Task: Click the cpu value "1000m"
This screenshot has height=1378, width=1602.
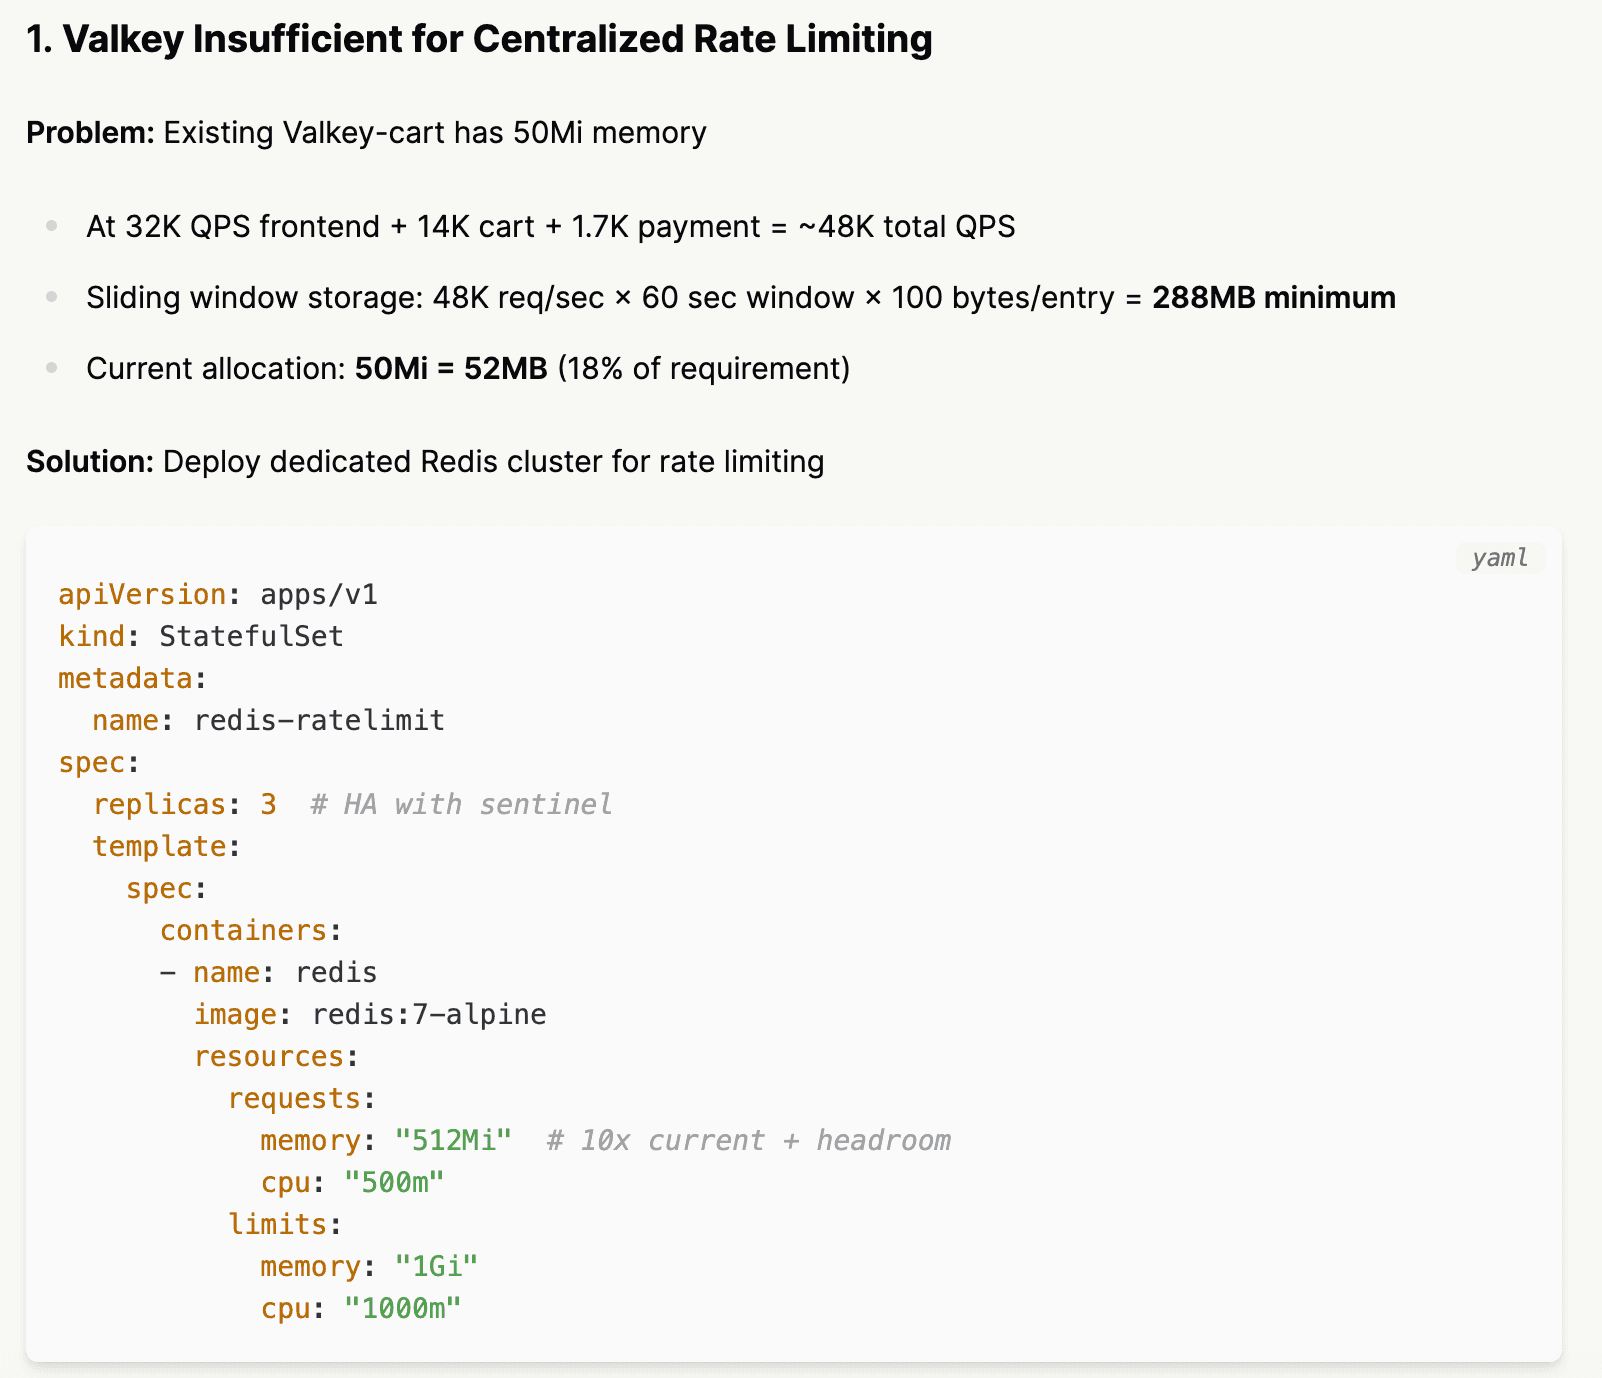Action: pos(403,1309)
